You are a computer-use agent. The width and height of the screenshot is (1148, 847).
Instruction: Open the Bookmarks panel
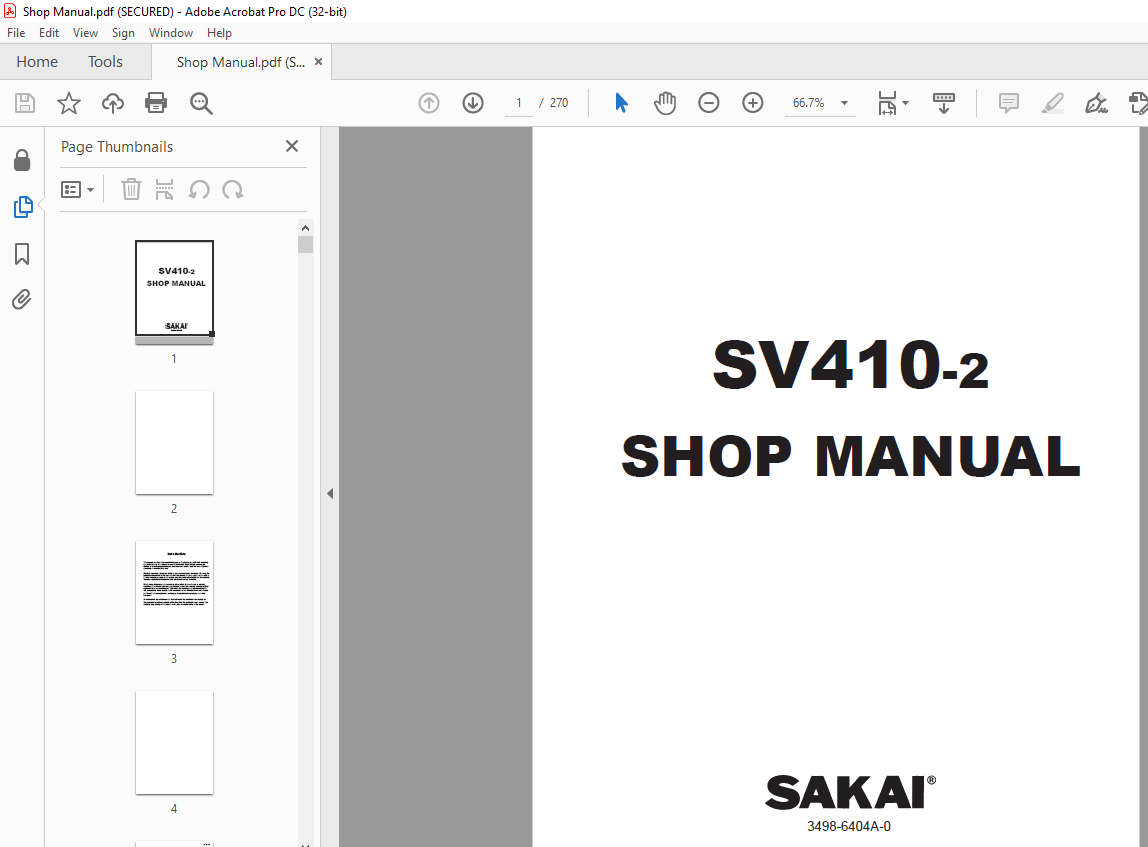click(x=22, y=254)
